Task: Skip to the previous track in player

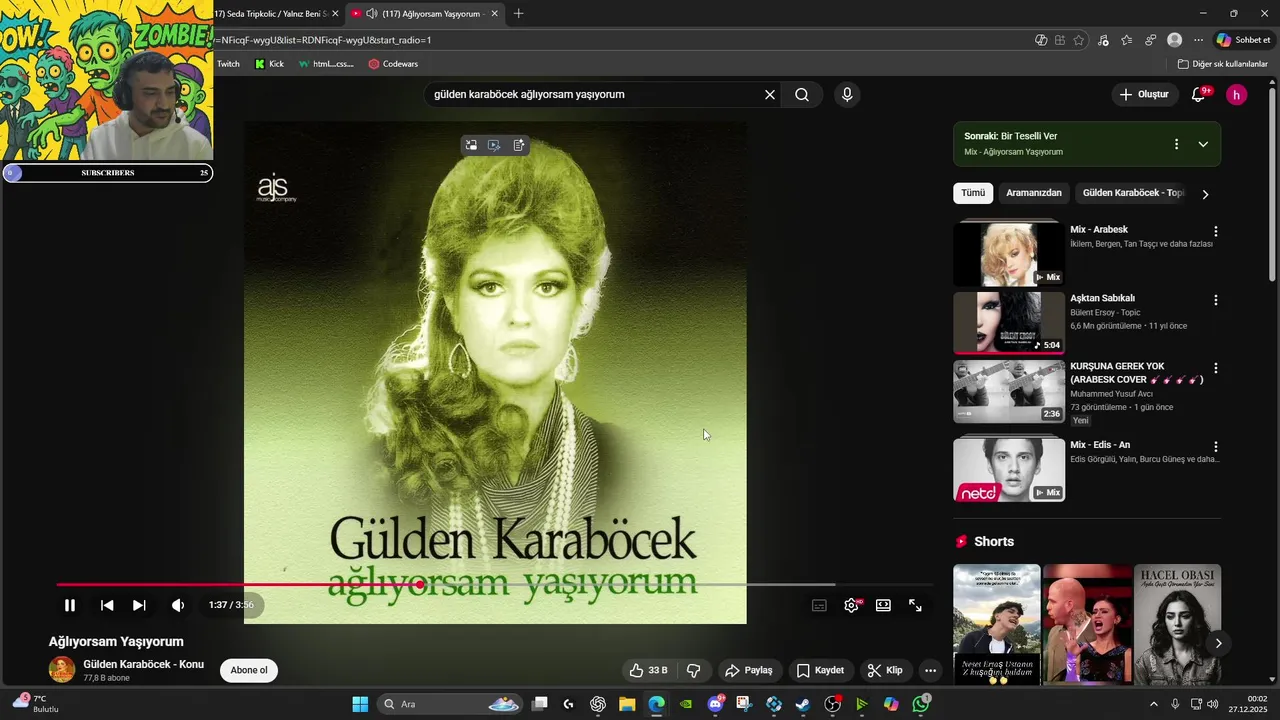Action: pos(107,605)
